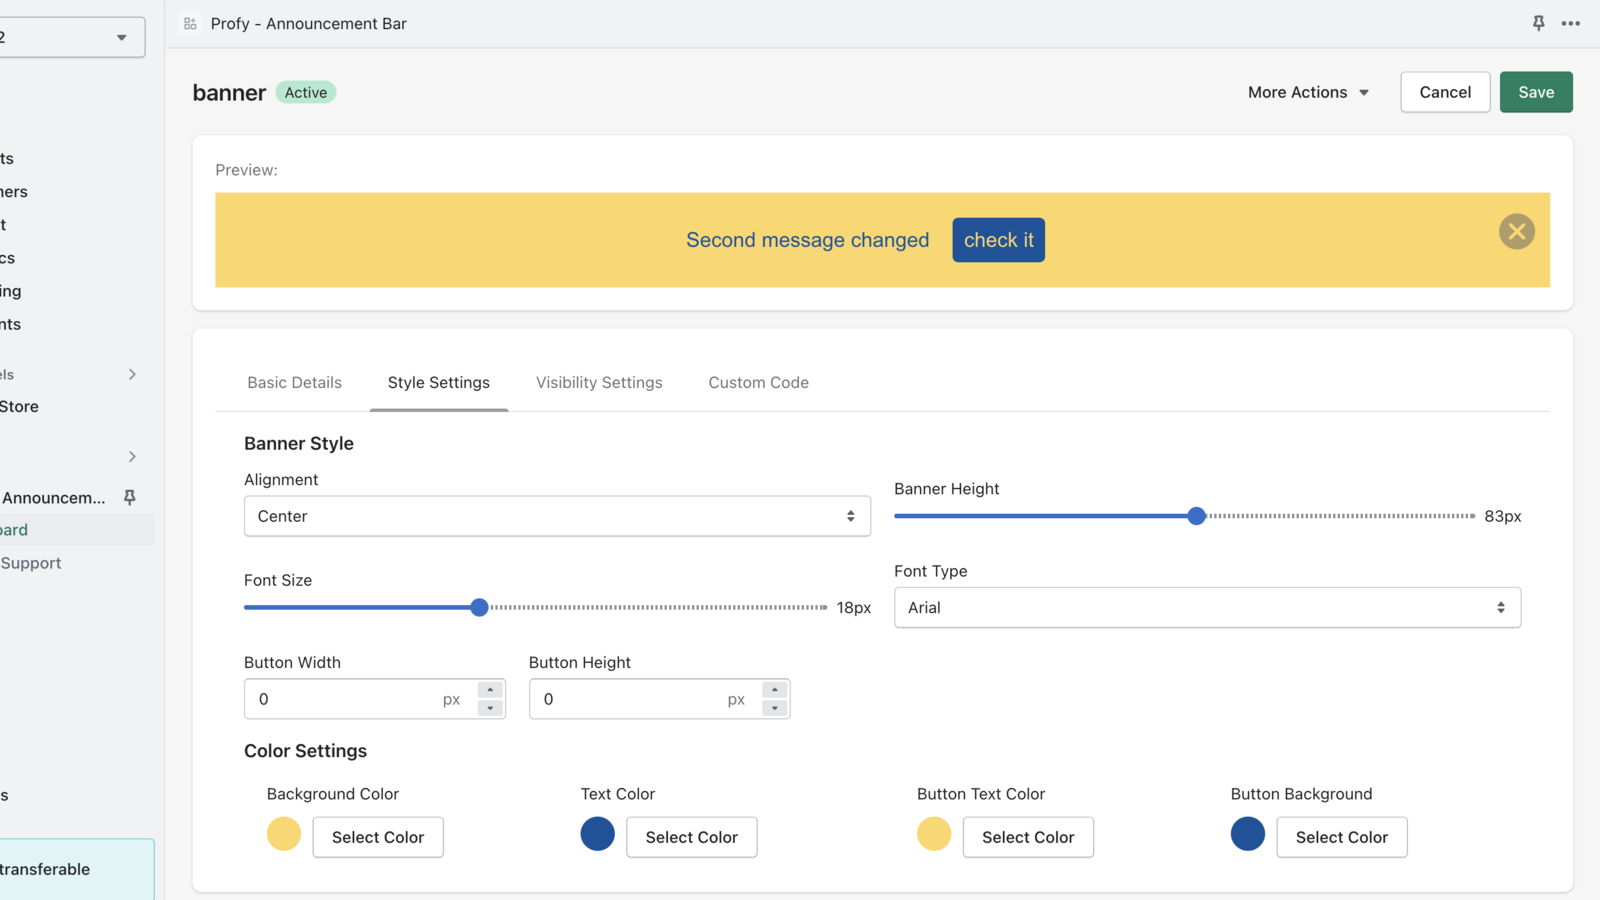This screenshot has width=1600, height=900.
Task: Open the Alignment dropdown showing Center
Action: [x=557, y=516]
